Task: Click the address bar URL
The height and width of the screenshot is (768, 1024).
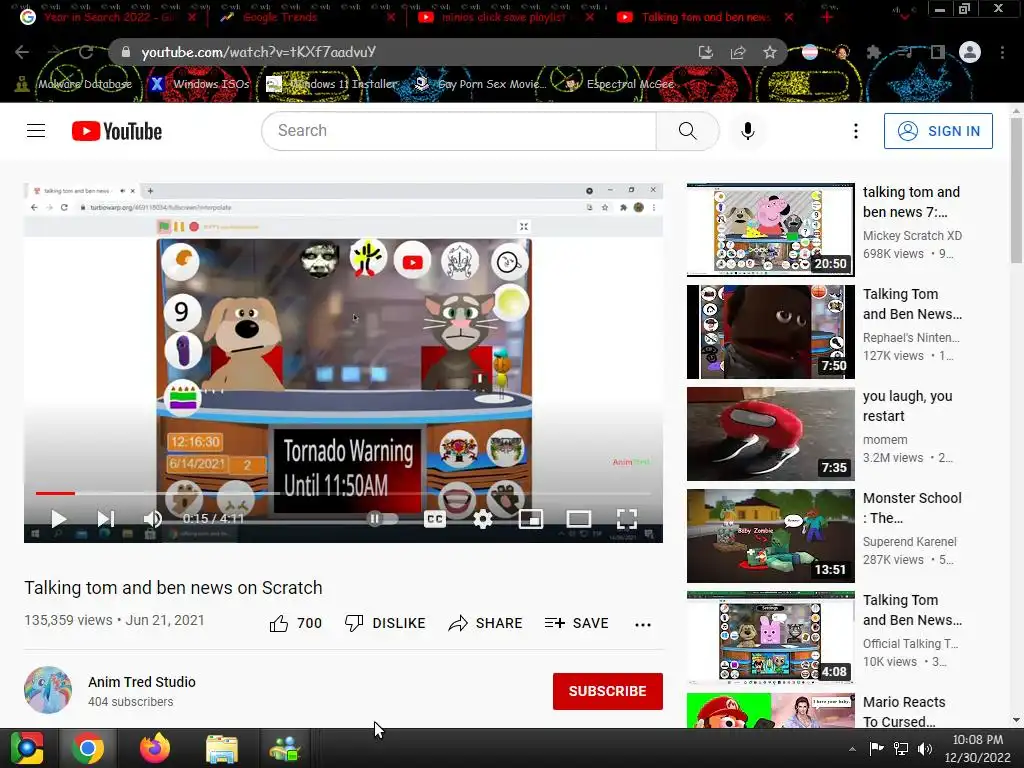Action: point(259,52)
